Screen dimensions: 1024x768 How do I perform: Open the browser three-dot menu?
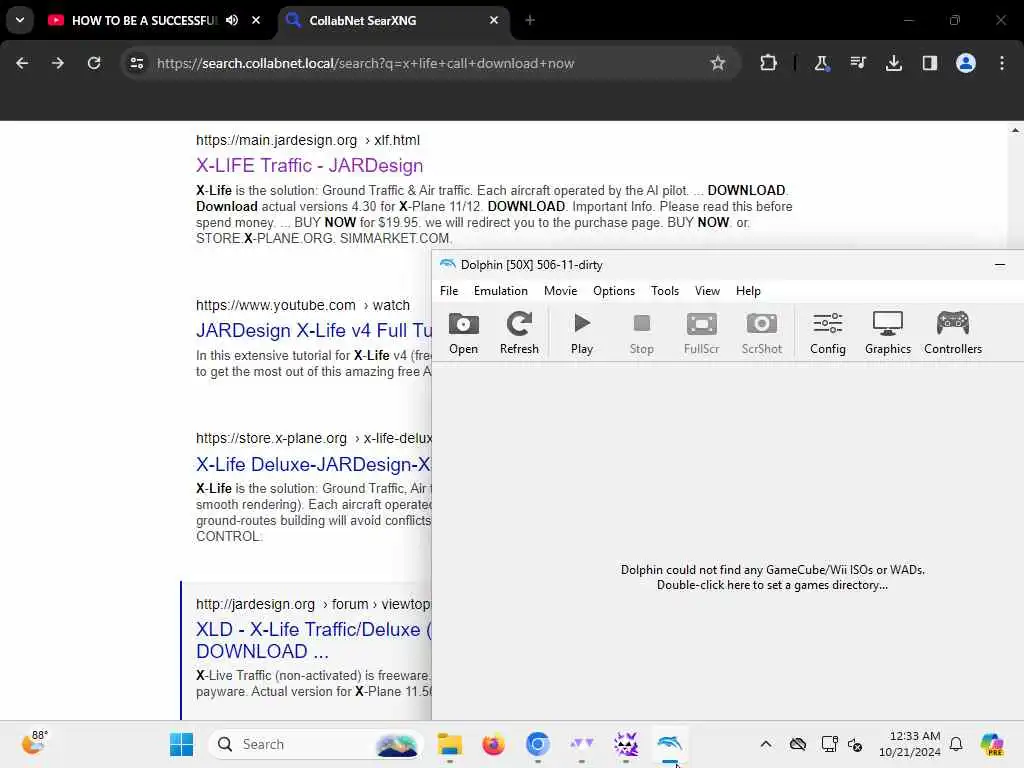pos(1002,63)
